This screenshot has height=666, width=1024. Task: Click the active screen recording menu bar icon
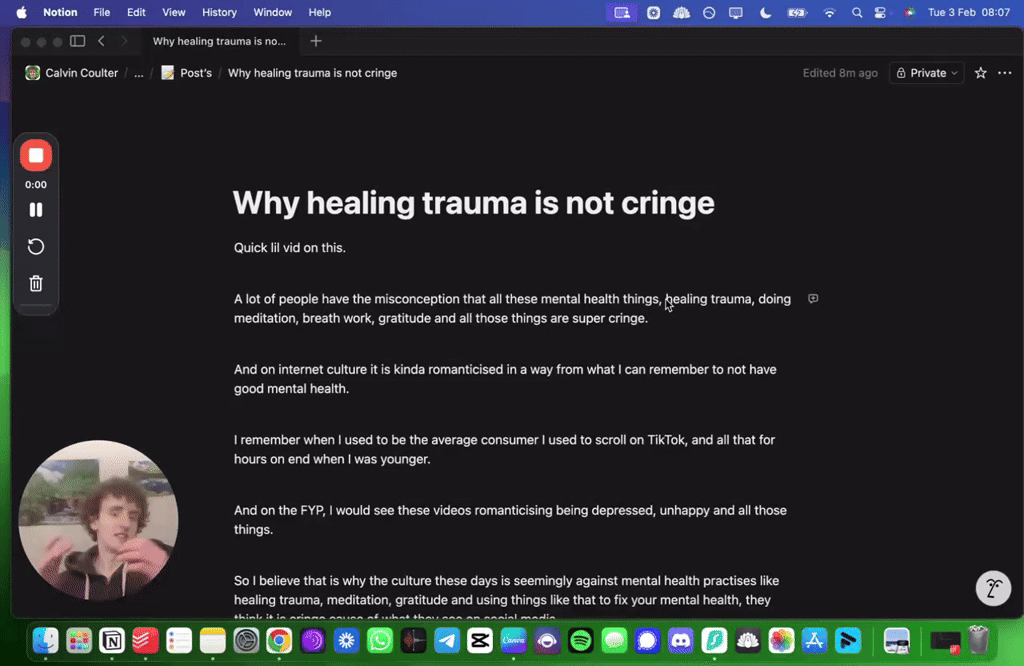point(621,12)
